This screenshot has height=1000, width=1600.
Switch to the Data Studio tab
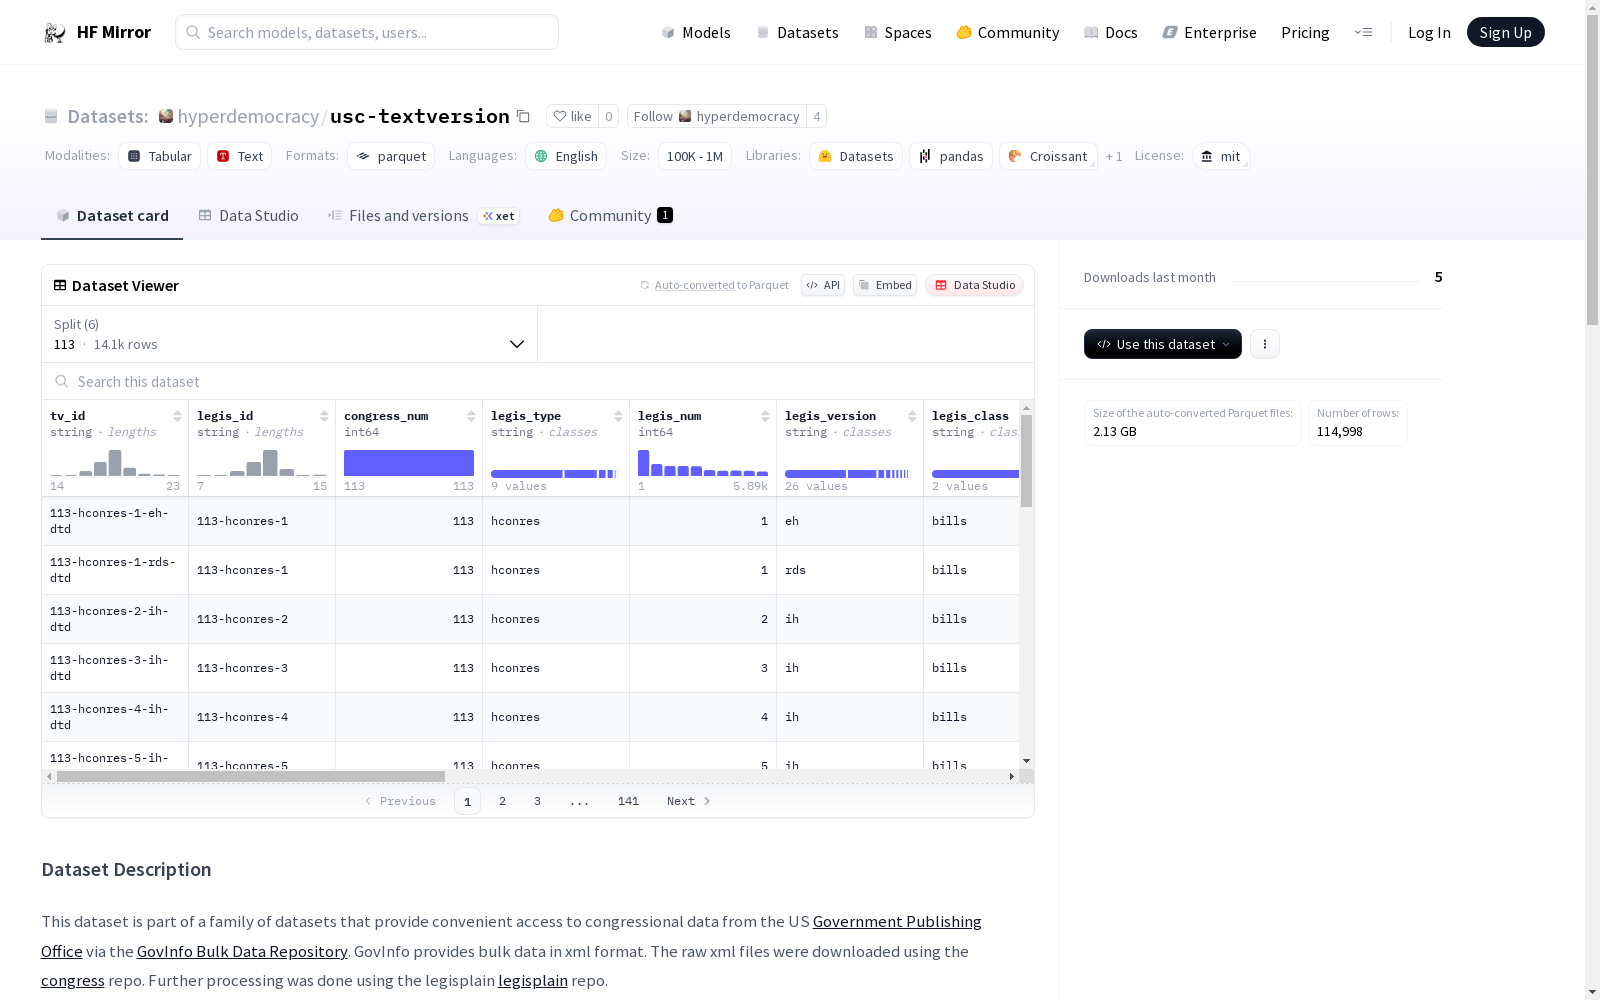(x=248, y=216)
